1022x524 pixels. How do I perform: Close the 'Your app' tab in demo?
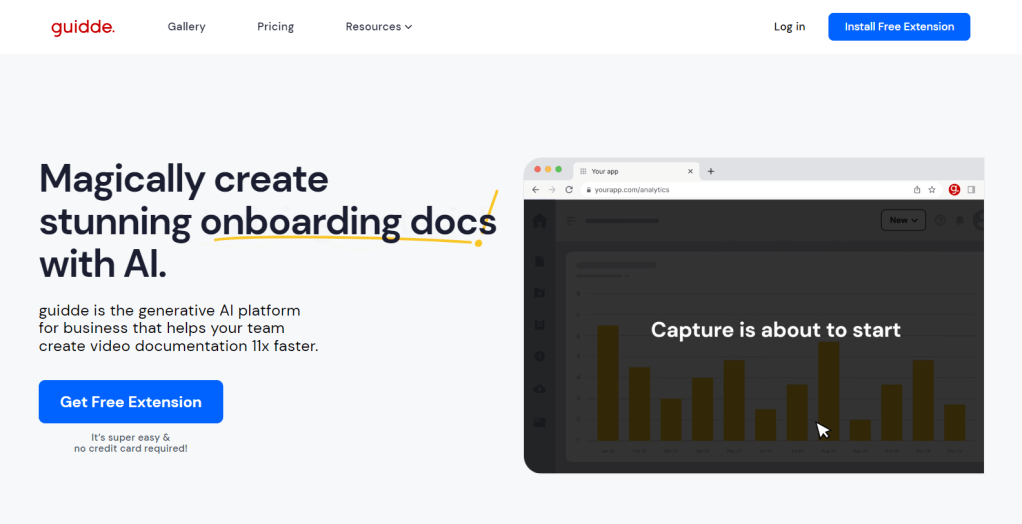pyautogui.click(x=690, y=171)
